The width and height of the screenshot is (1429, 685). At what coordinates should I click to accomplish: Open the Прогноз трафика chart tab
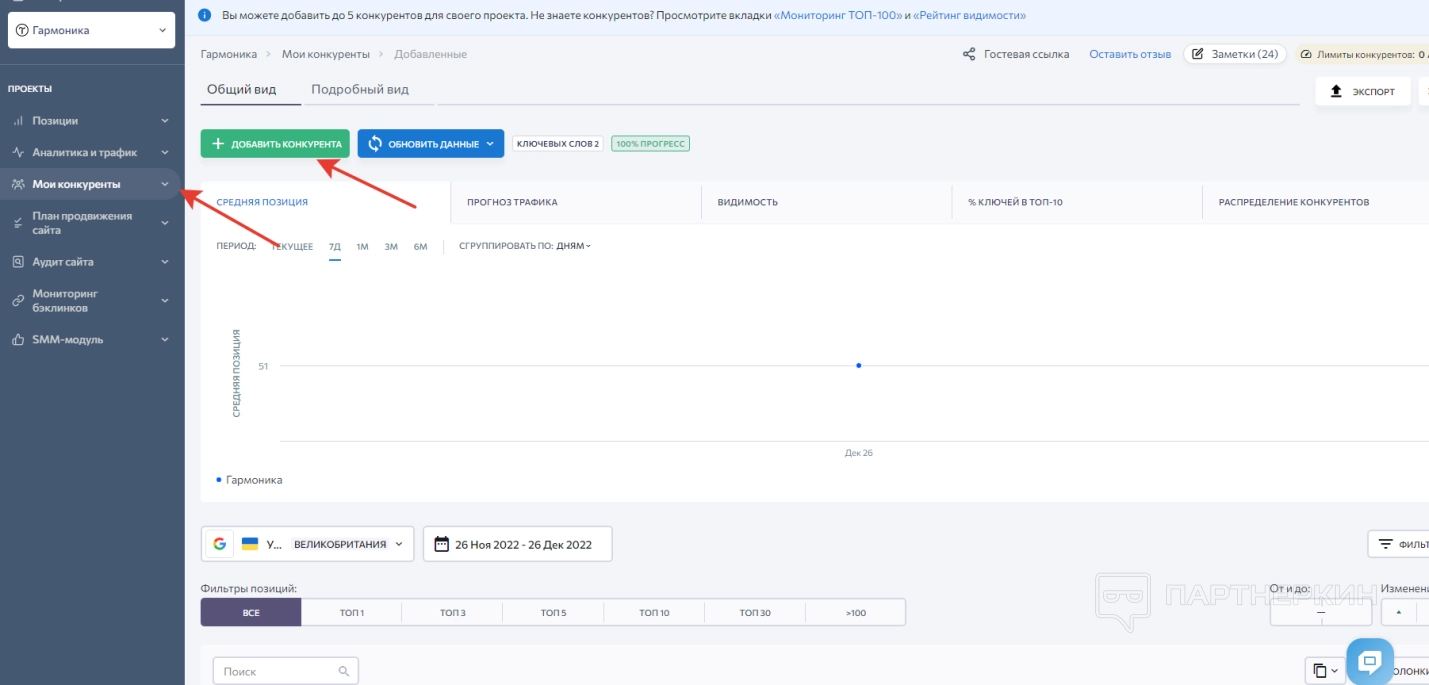(x=512, y=202)
